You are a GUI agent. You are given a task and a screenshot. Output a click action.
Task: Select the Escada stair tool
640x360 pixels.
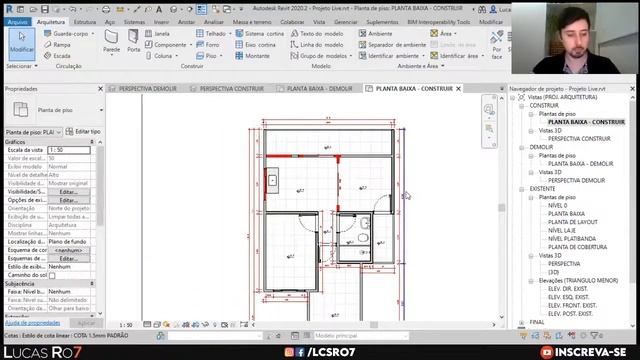(x=58, y=56)
